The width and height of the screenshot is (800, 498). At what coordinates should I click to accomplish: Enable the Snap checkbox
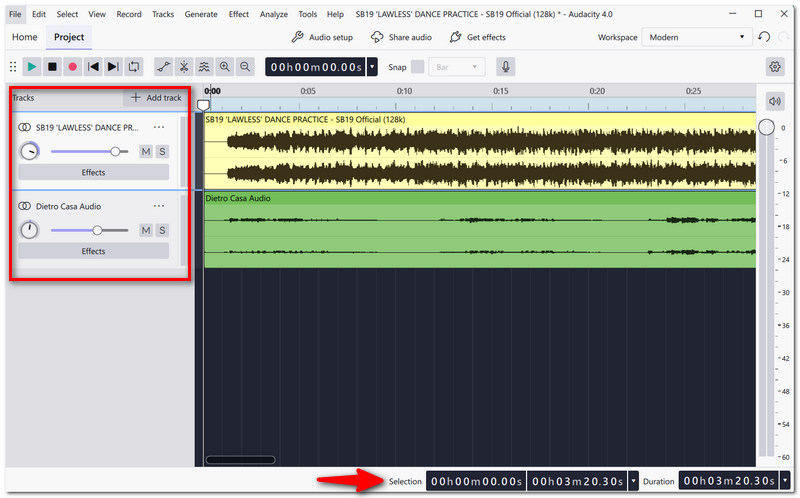coord(417,67)
